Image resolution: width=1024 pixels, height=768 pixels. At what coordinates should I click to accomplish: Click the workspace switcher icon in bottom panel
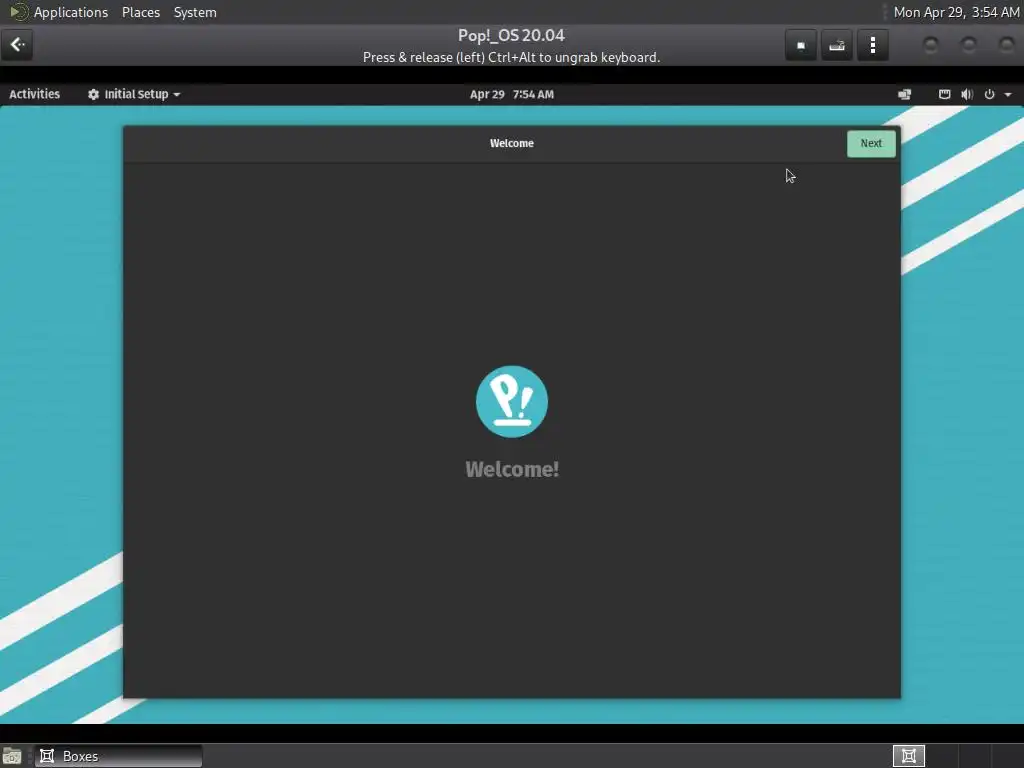click(908, 756)
